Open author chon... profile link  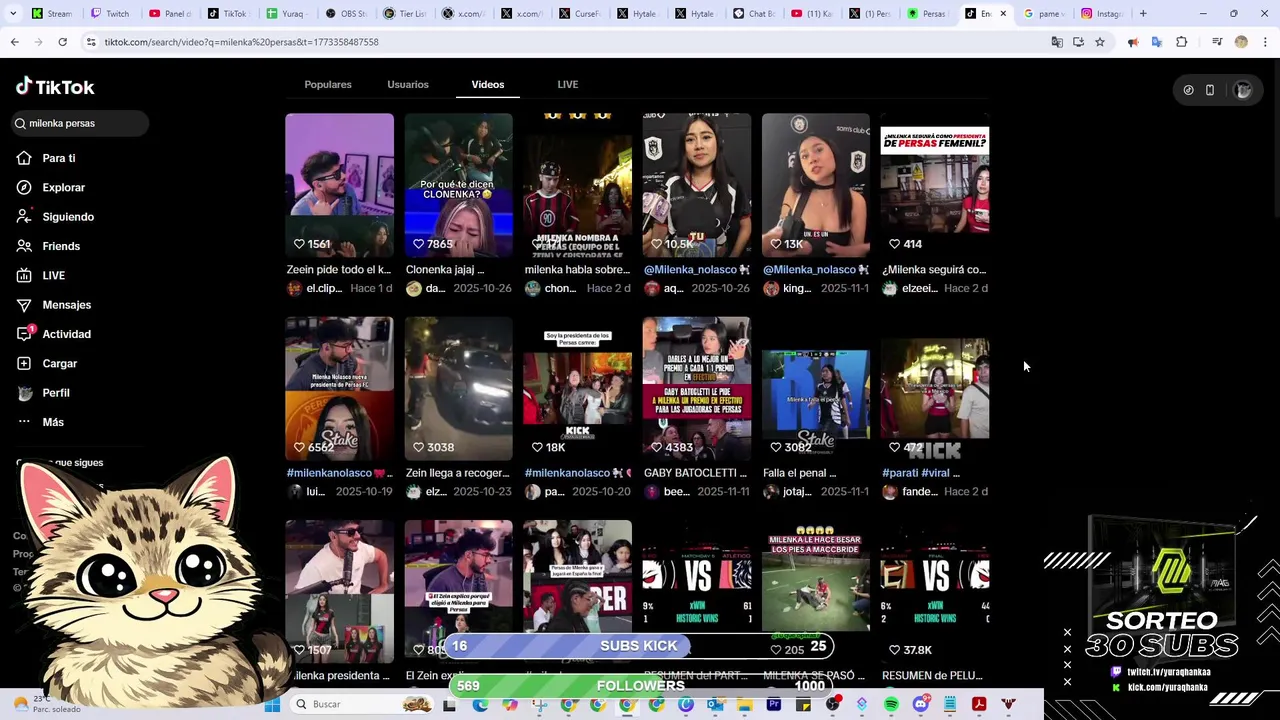(x=551, y=288)
